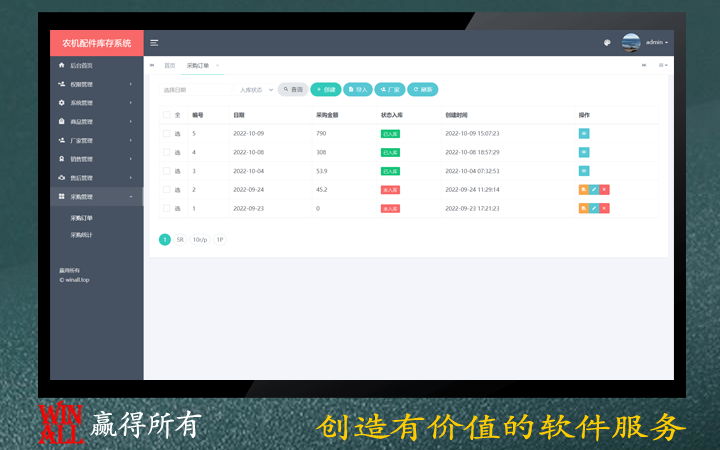
Task: Click the 厂家 button in the toolbar
Action: click(x=390, y=90)
